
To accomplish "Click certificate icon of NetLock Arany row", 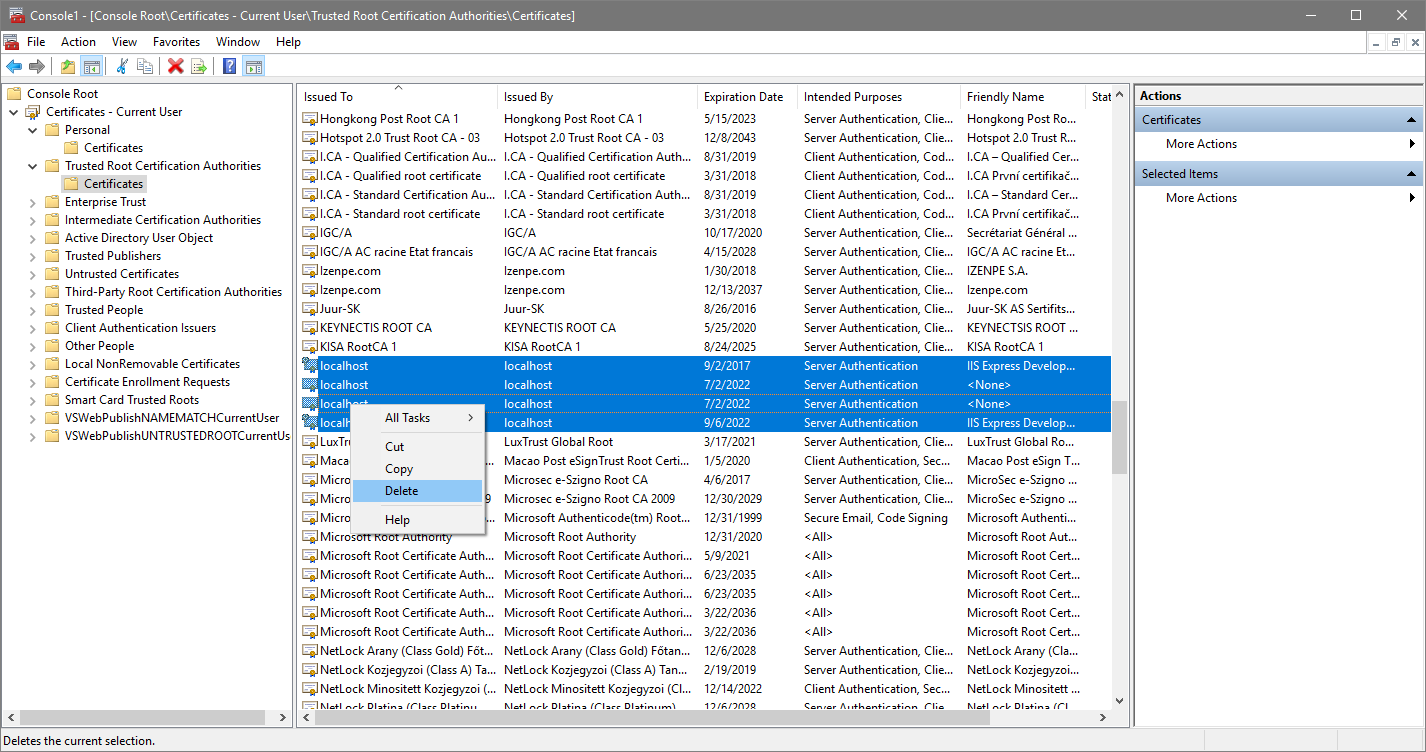I will pyautogui.click(x=310, y=651).
